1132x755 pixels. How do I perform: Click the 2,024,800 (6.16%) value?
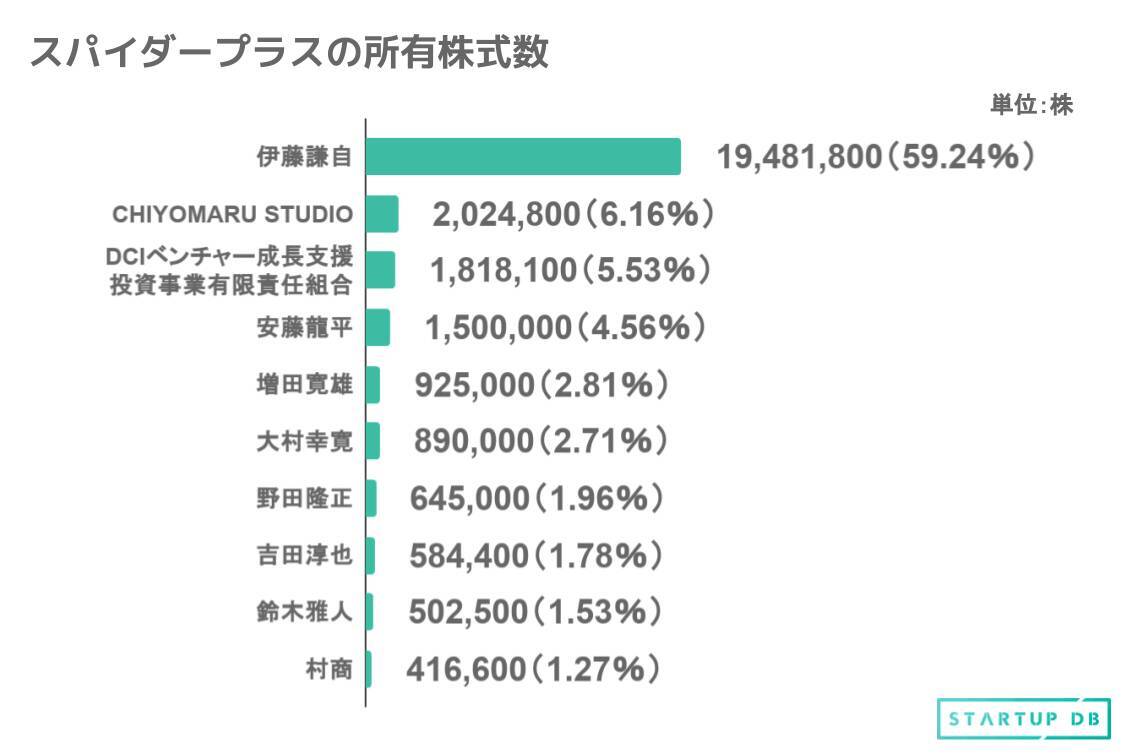572,214
